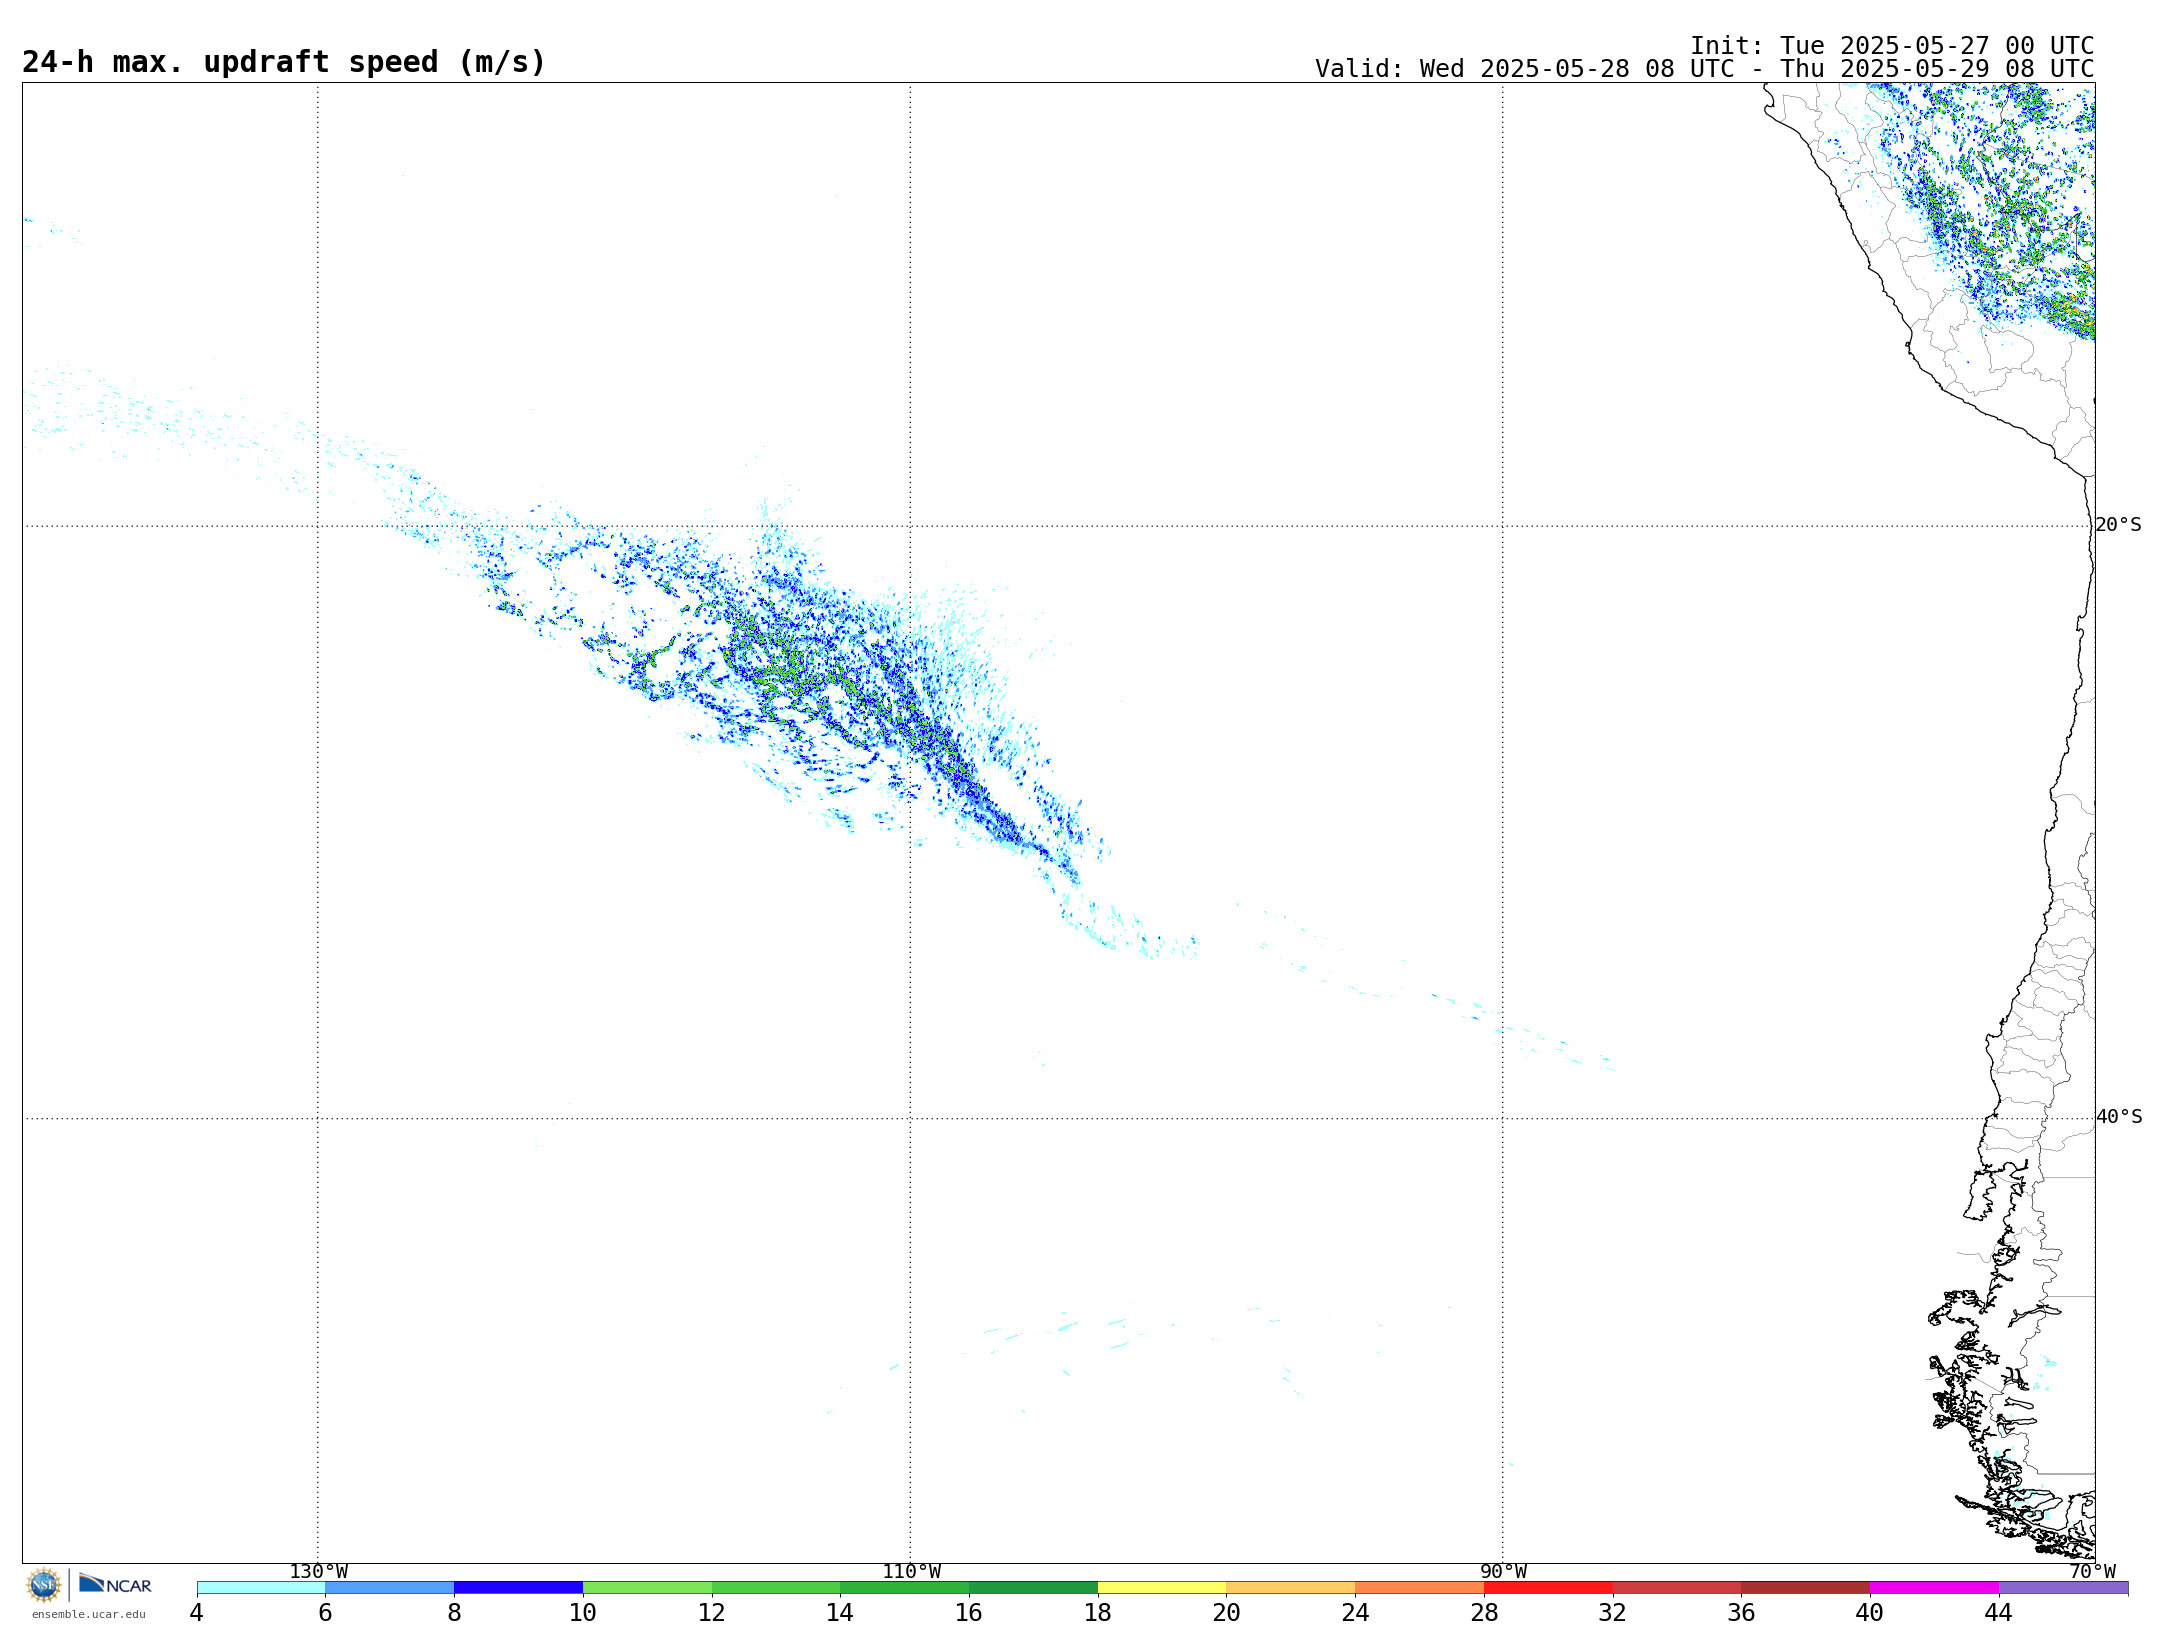Click the 70°W longitude label
Image resolution: width=2160 pixels, height=1626 pixels.
tap(2092, 1572)
